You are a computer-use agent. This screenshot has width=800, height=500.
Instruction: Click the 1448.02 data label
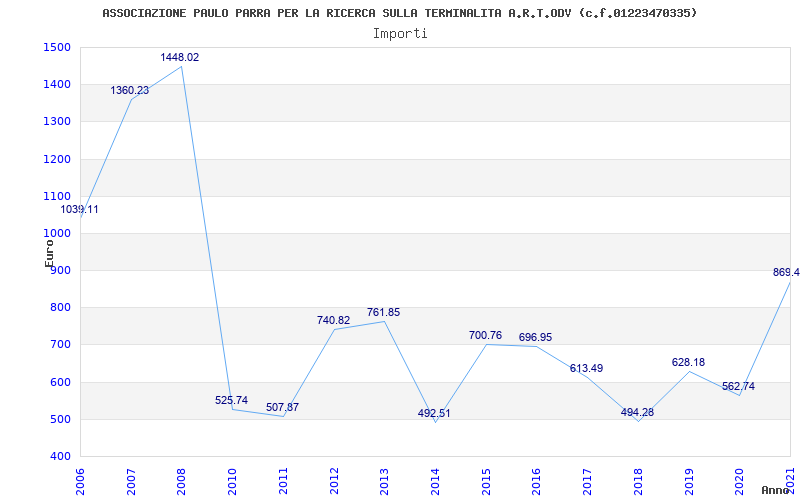[x=180, y=58]
